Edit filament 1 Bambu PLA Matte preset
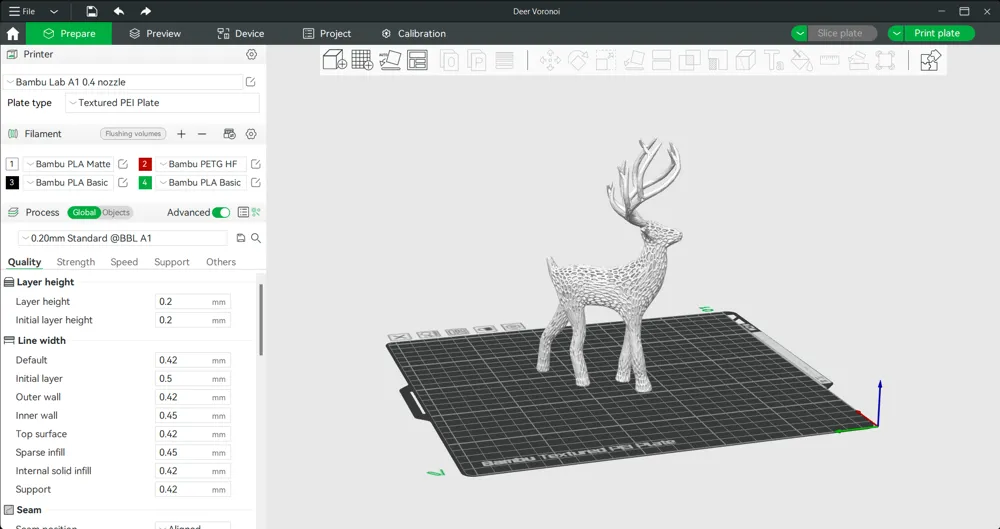Viewport: 1000px width, 529px height. pyautogui.click(x=123, y=164)
